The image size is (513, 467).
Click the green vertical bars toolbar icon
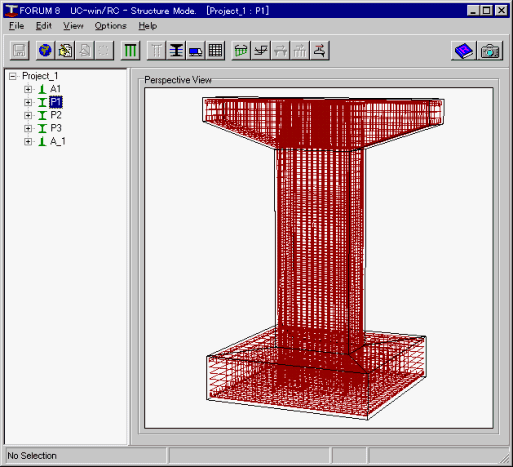130,51
